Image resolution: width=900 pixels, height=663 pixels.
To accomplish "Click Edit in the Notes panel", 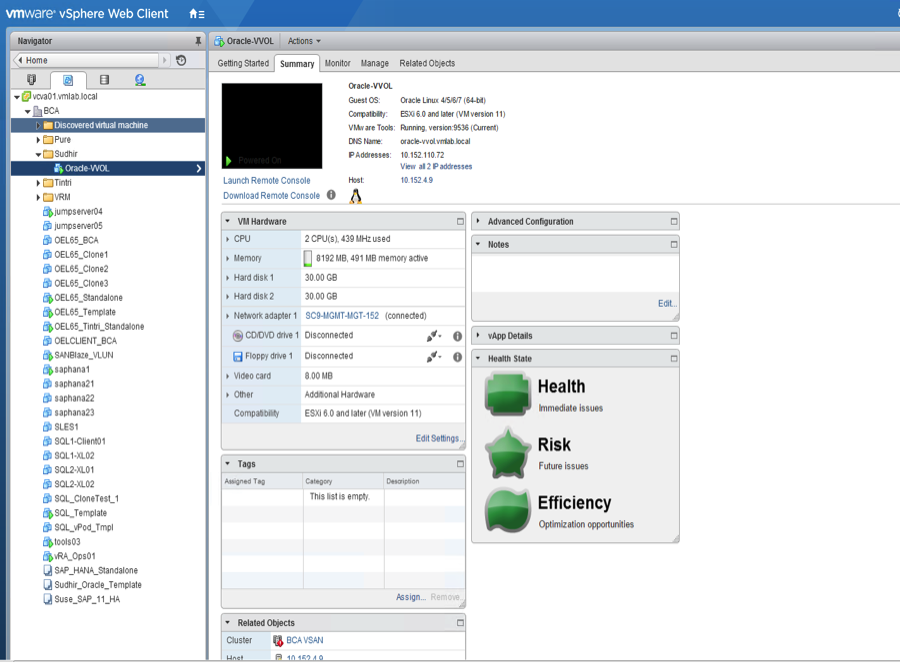I will coord(667,303).
